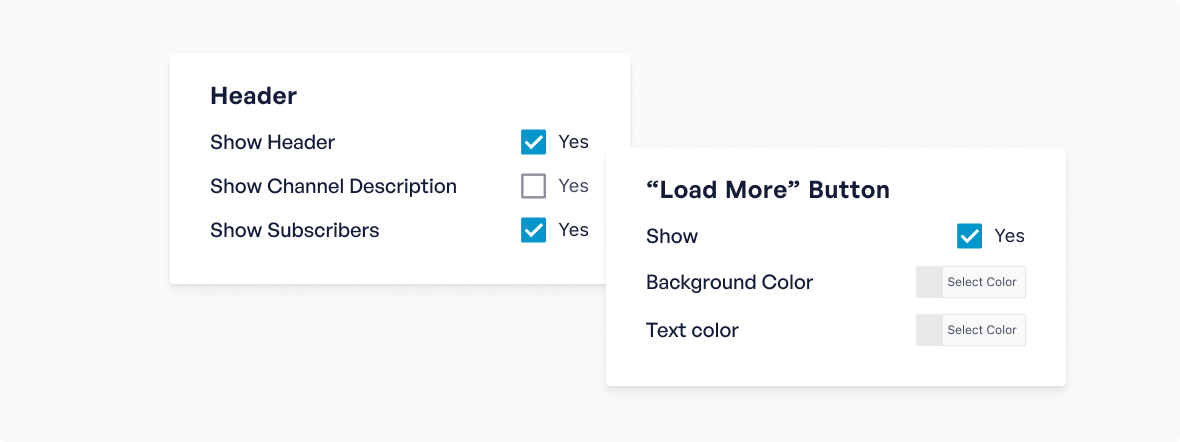Click Yes label beside Show Channel Description
The height and width of the screenshot is (442, 1180).
pos(573,186)
